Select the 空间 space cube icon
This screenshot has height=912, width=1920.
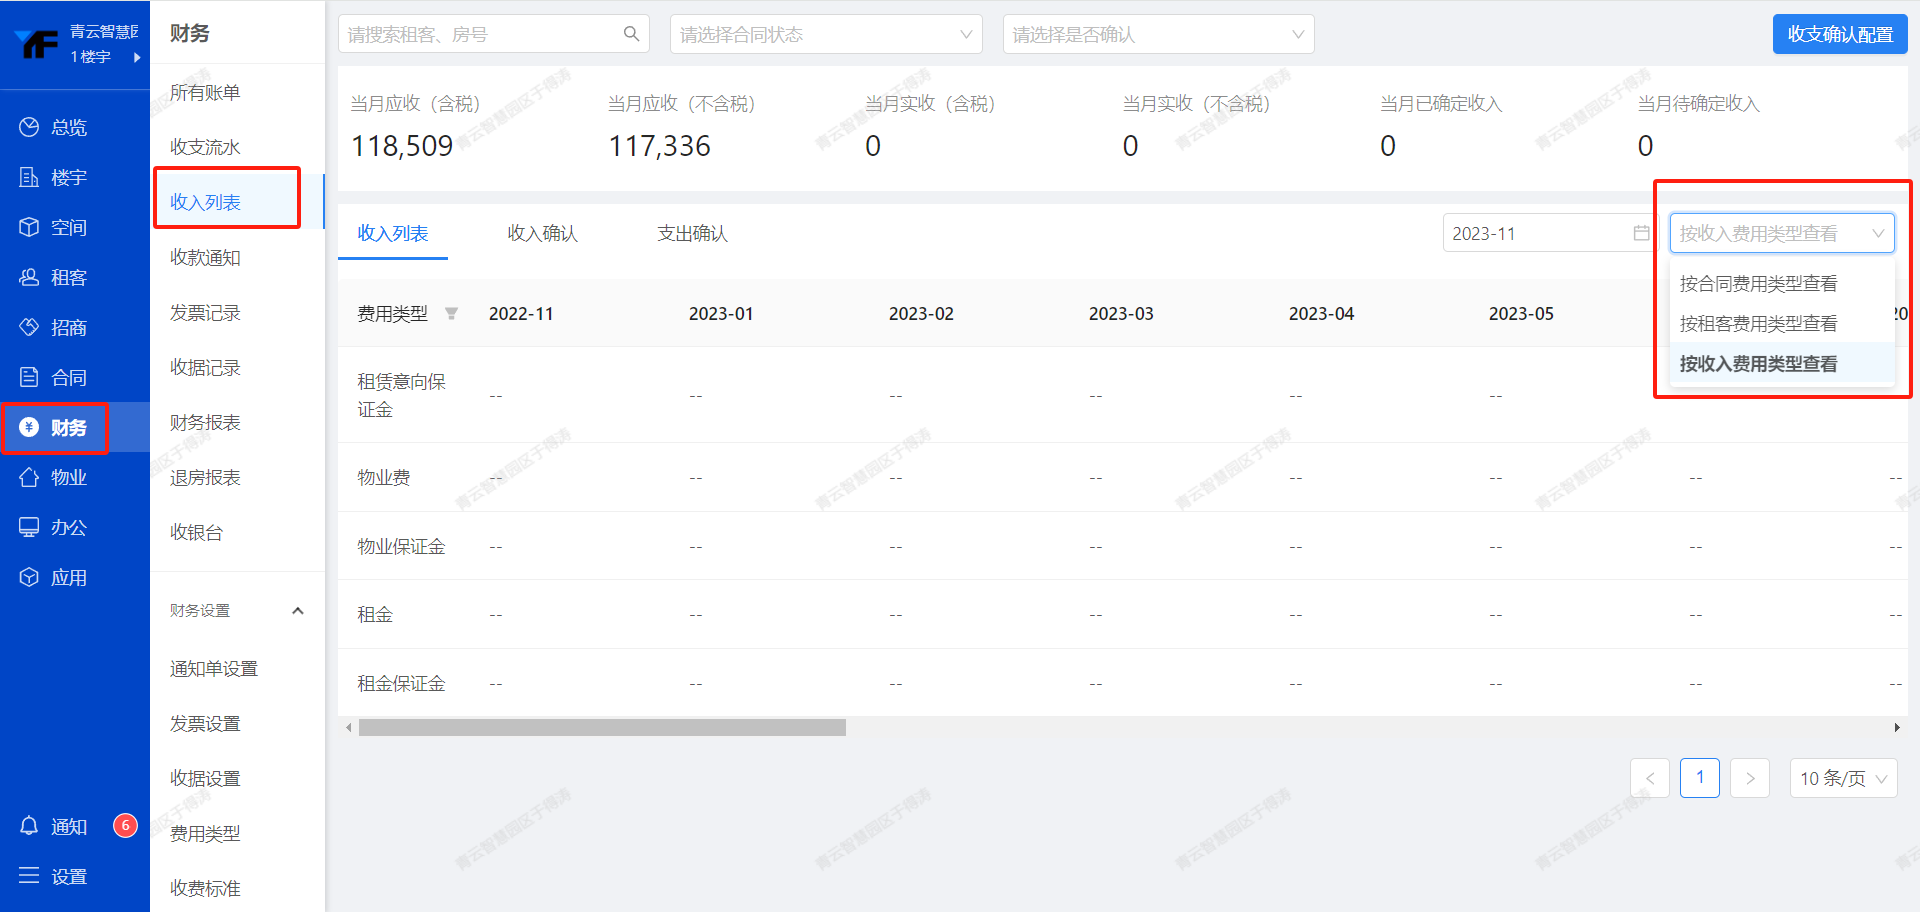pos(29,227)
